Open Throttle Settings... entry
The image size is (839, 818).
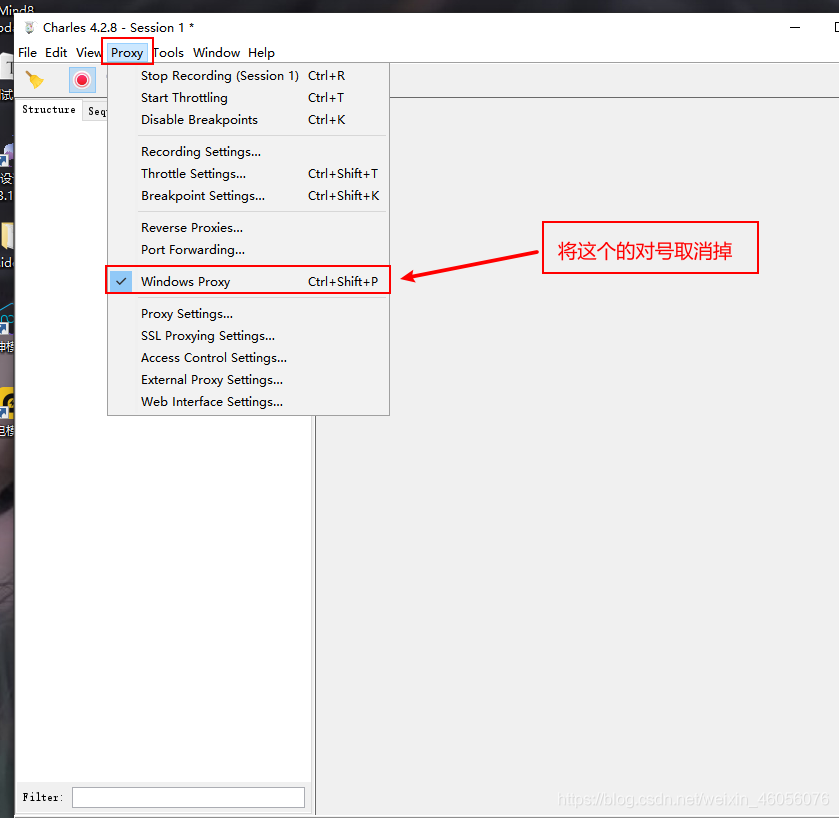tap(248, 174)
